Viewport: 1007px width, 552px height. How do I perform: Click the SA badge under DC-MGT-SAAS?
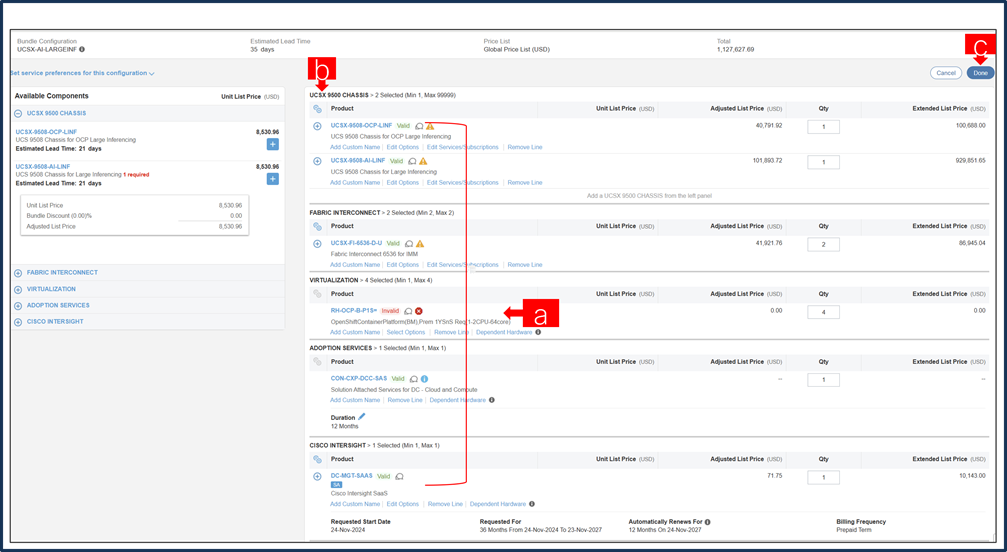click(336, 485)
